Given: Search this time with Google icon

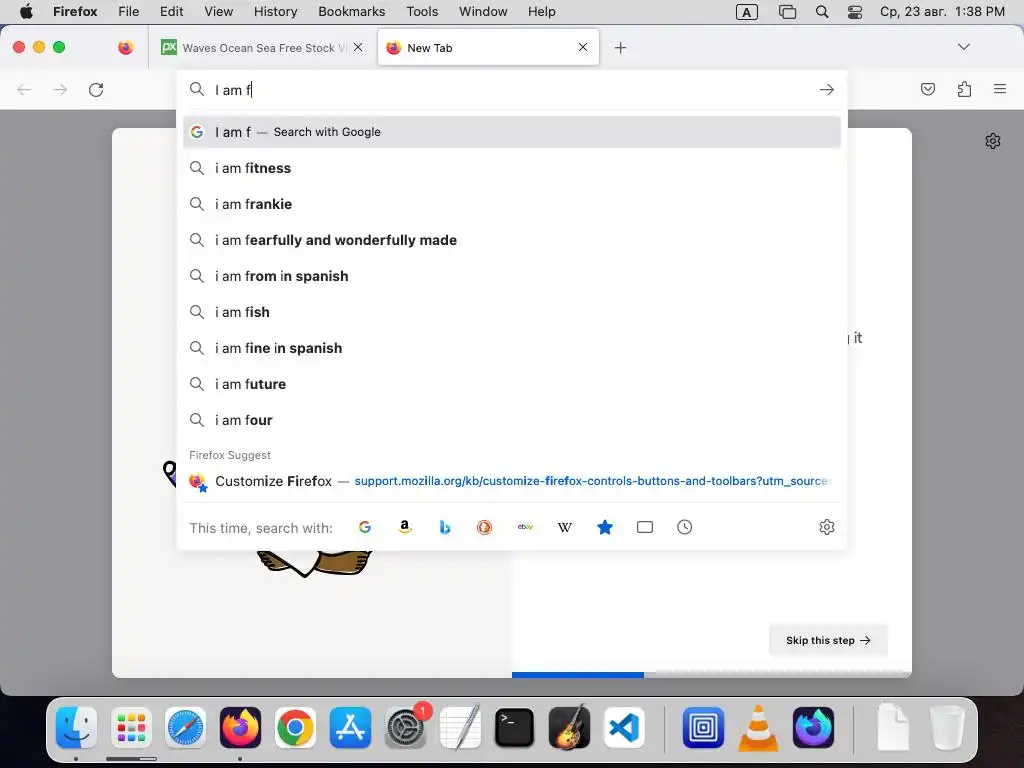Looking at the screenshot, I should coord(365,527).
